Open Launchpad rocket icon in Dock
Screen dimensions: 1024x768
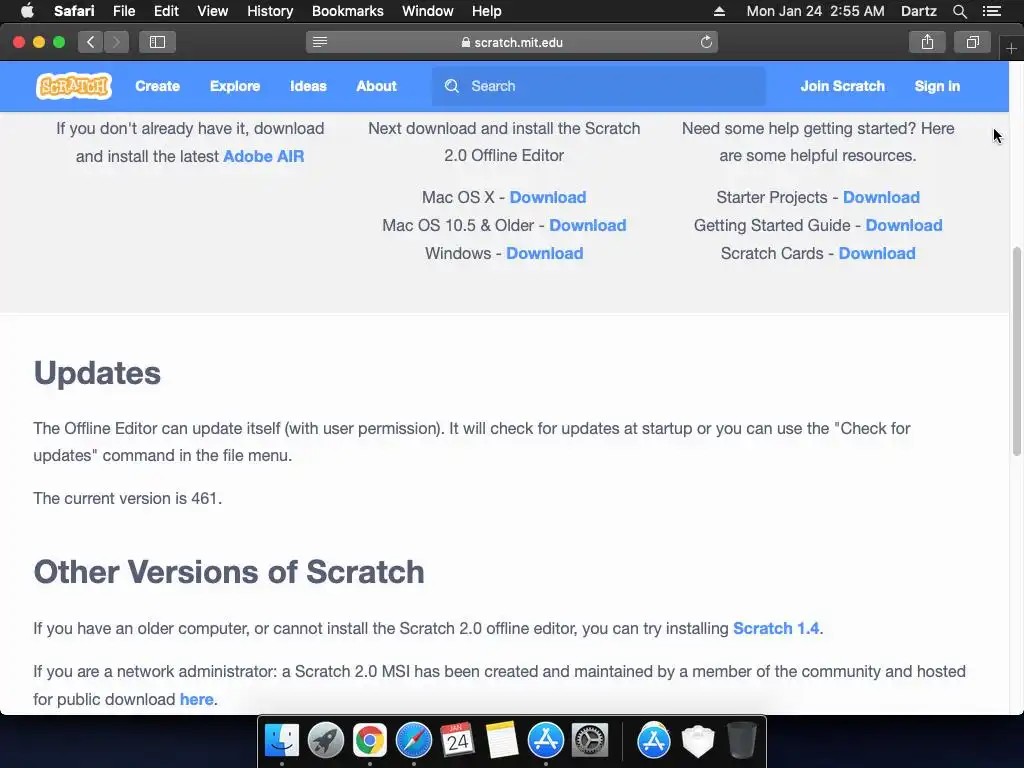tap(325, 741)
